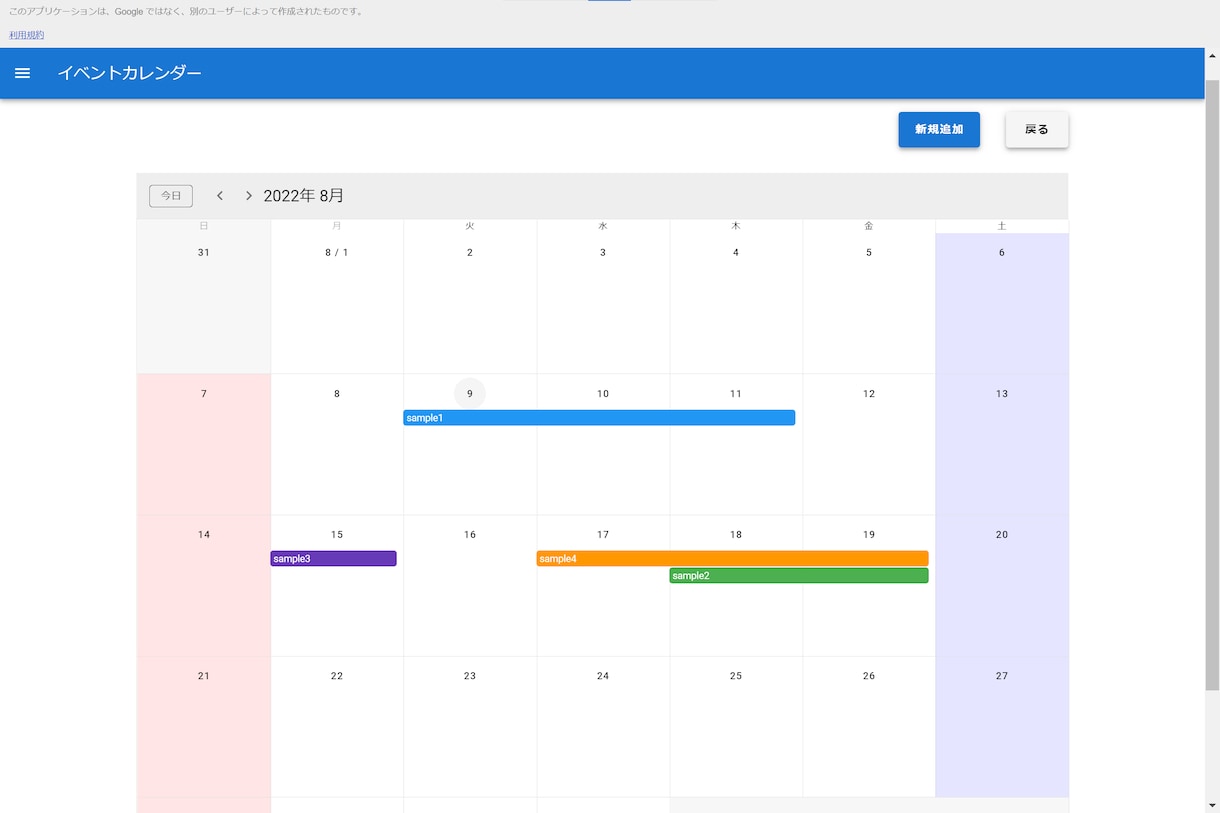Image resolution: width=1220 pixels, height=813 pixels.
Task: Click date 14 on the calendar
Action: tap(204, 535)
